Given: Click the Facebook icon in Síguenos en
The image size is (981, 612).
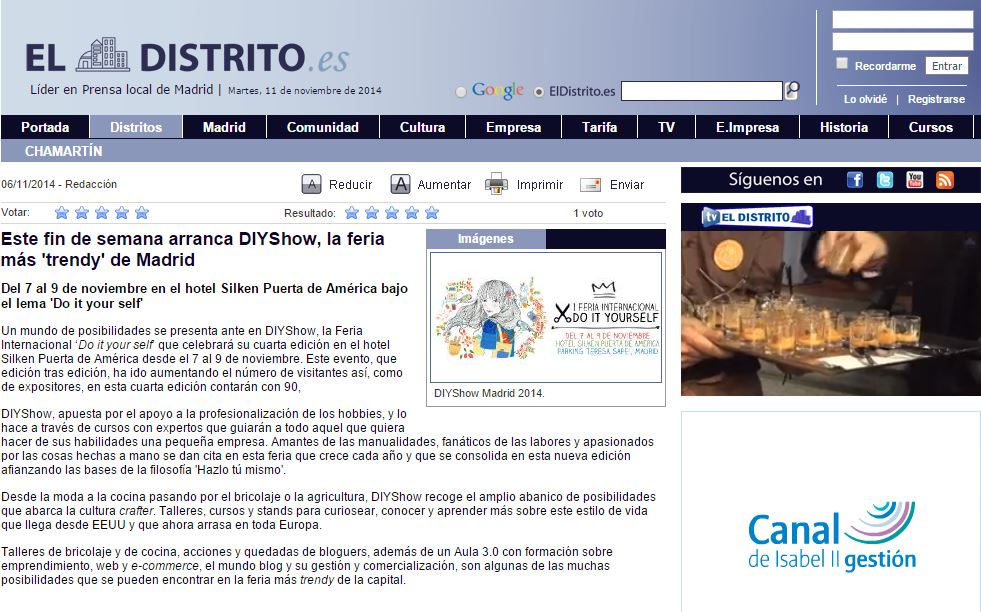Looking at the screenshot, I should [x=855, y=180].
